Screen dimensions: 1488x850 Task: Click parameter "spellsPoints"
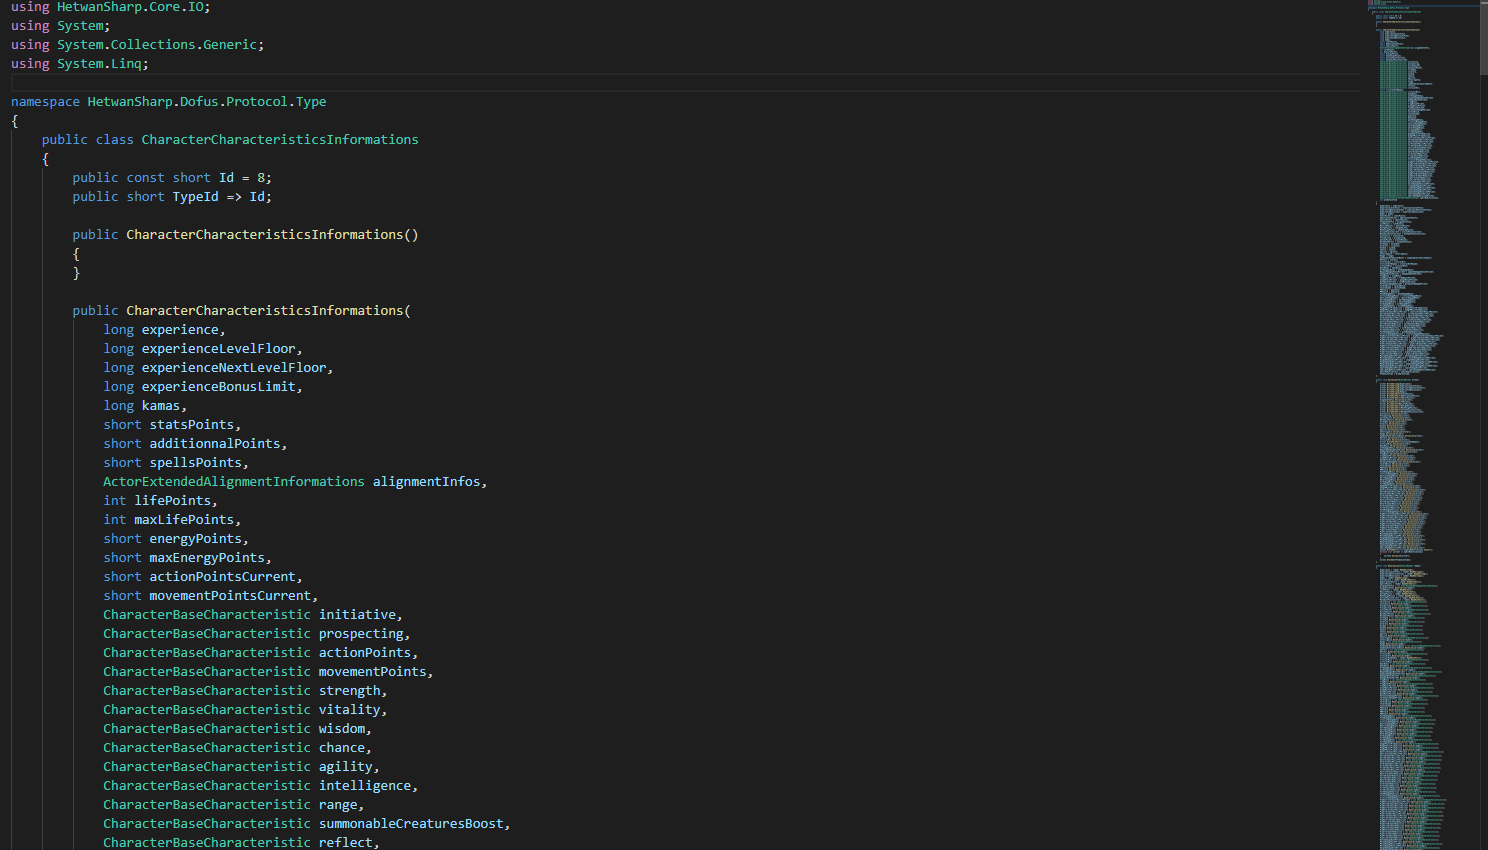point(195,463)
